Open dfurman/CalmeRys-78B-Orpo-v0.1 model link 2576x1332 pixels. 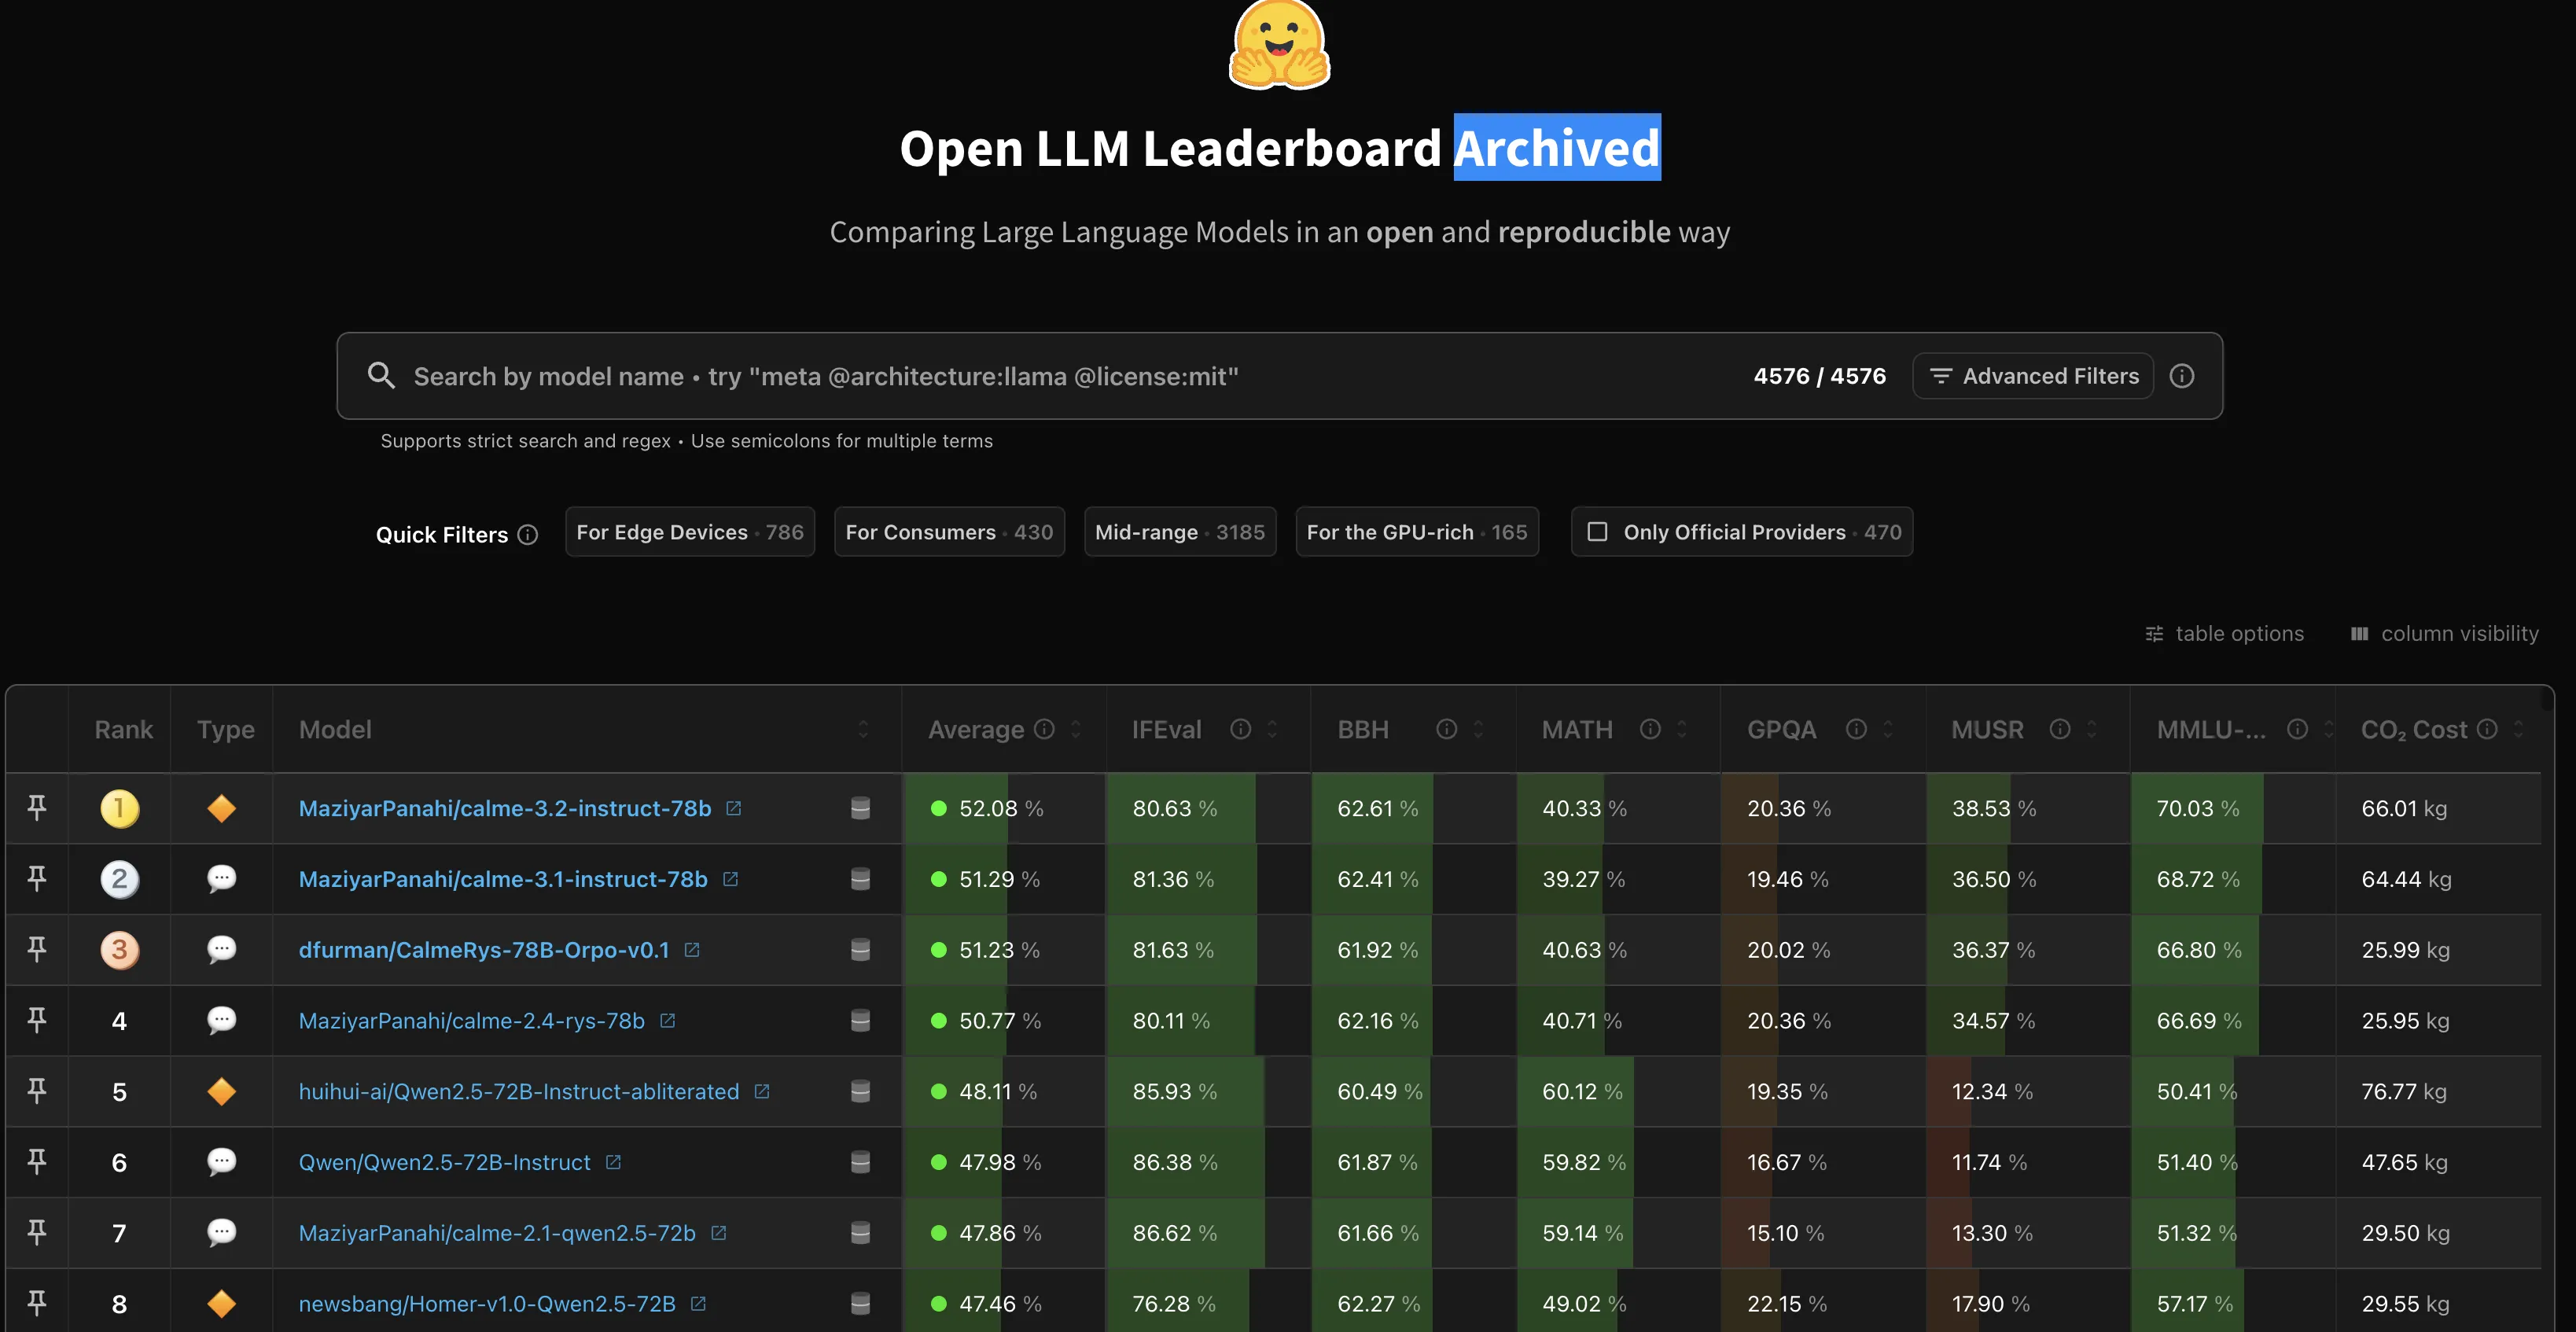[x=484, y=950]
